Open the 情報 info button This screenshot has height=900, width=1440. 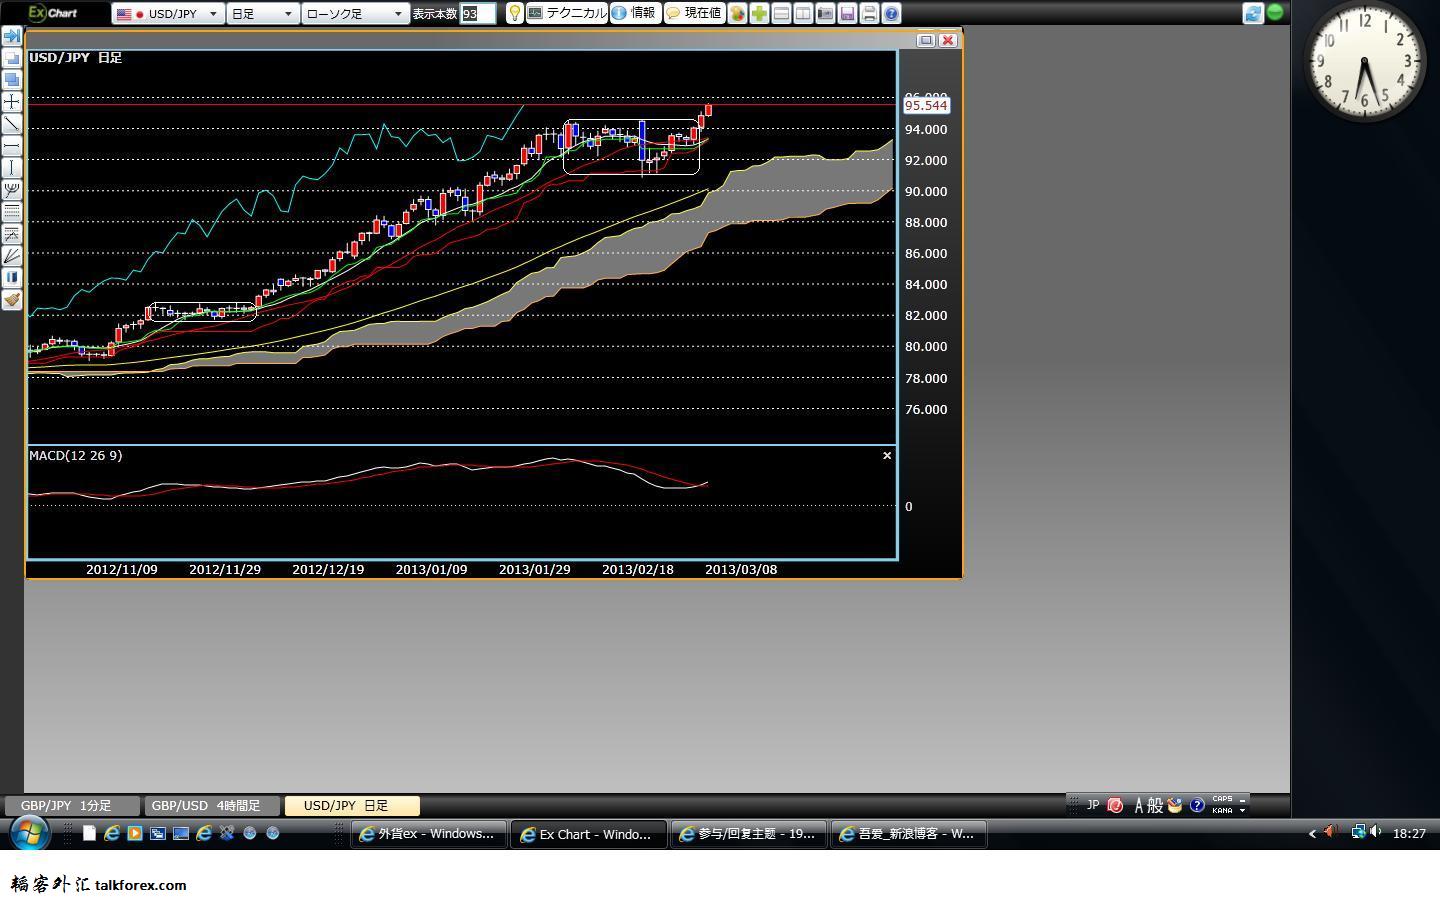634,13
